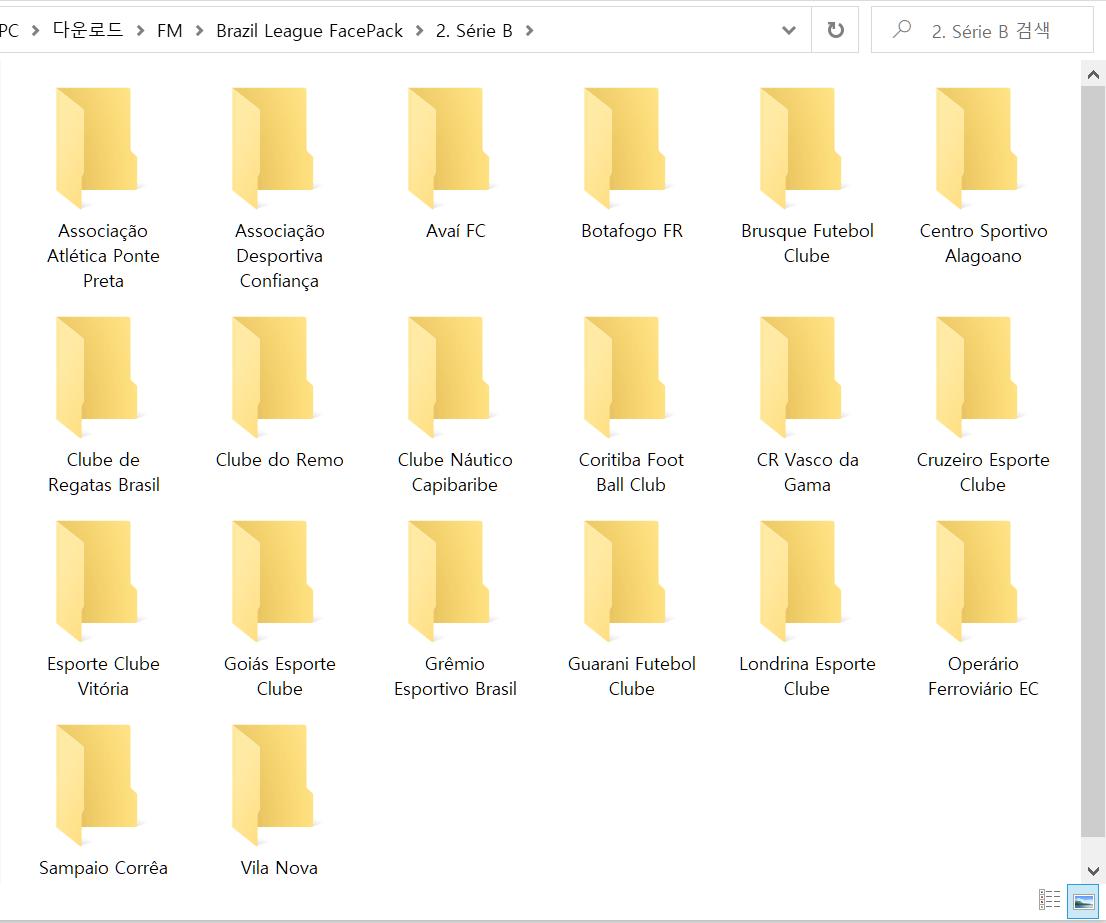Click the Esporte Clube Vitória name label

103,676
